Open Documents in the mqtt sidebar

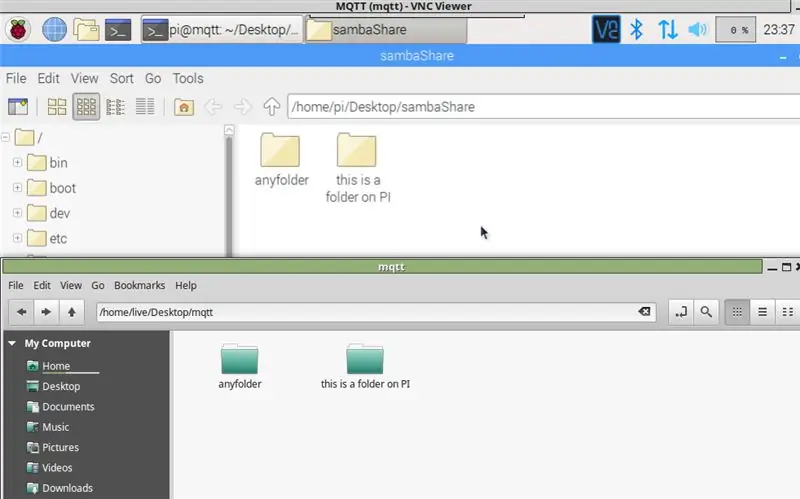tap(60, 407)
